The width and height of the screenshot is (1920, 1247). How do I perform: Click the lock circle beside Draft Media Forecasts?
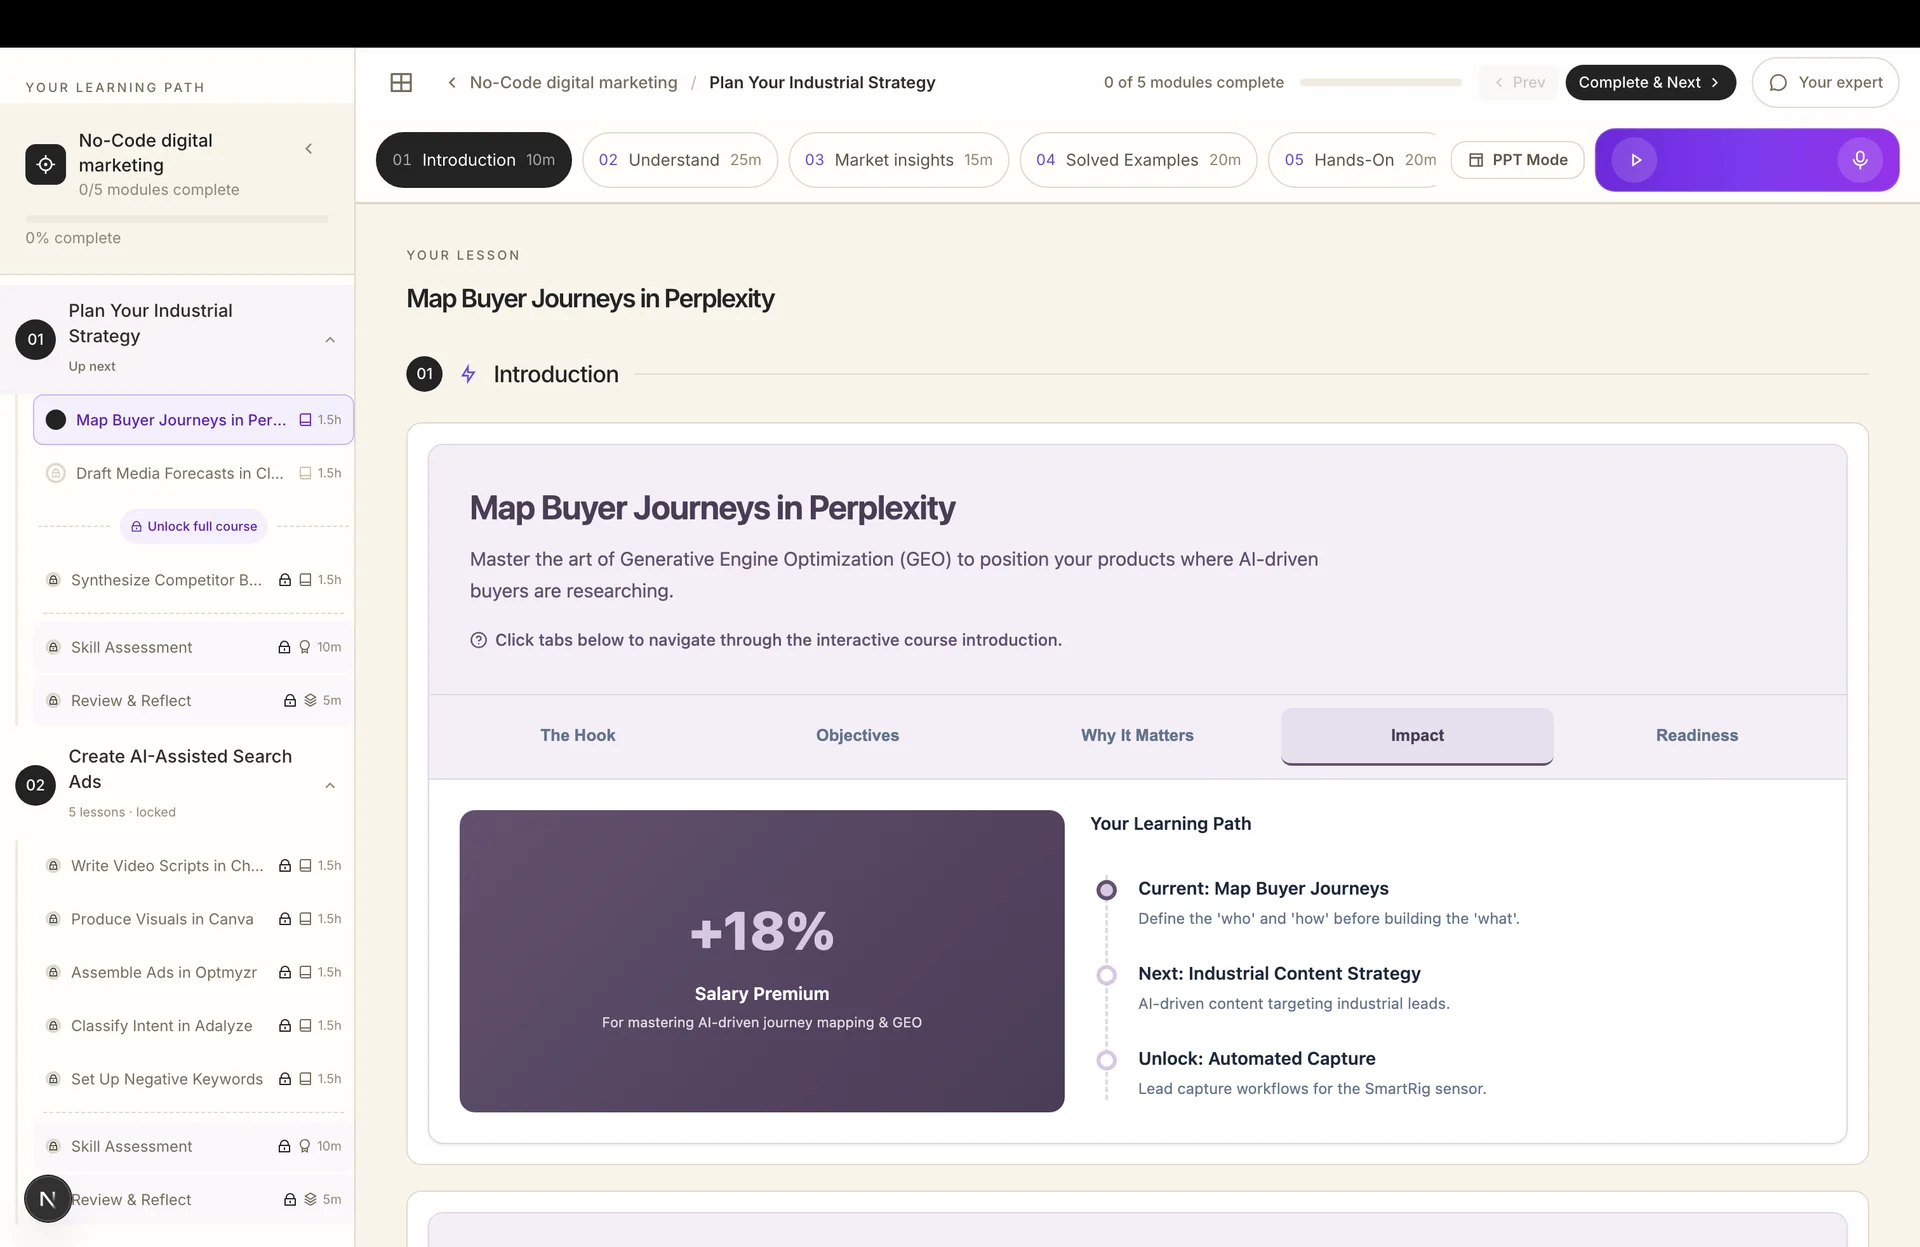(x=56, y=473)
